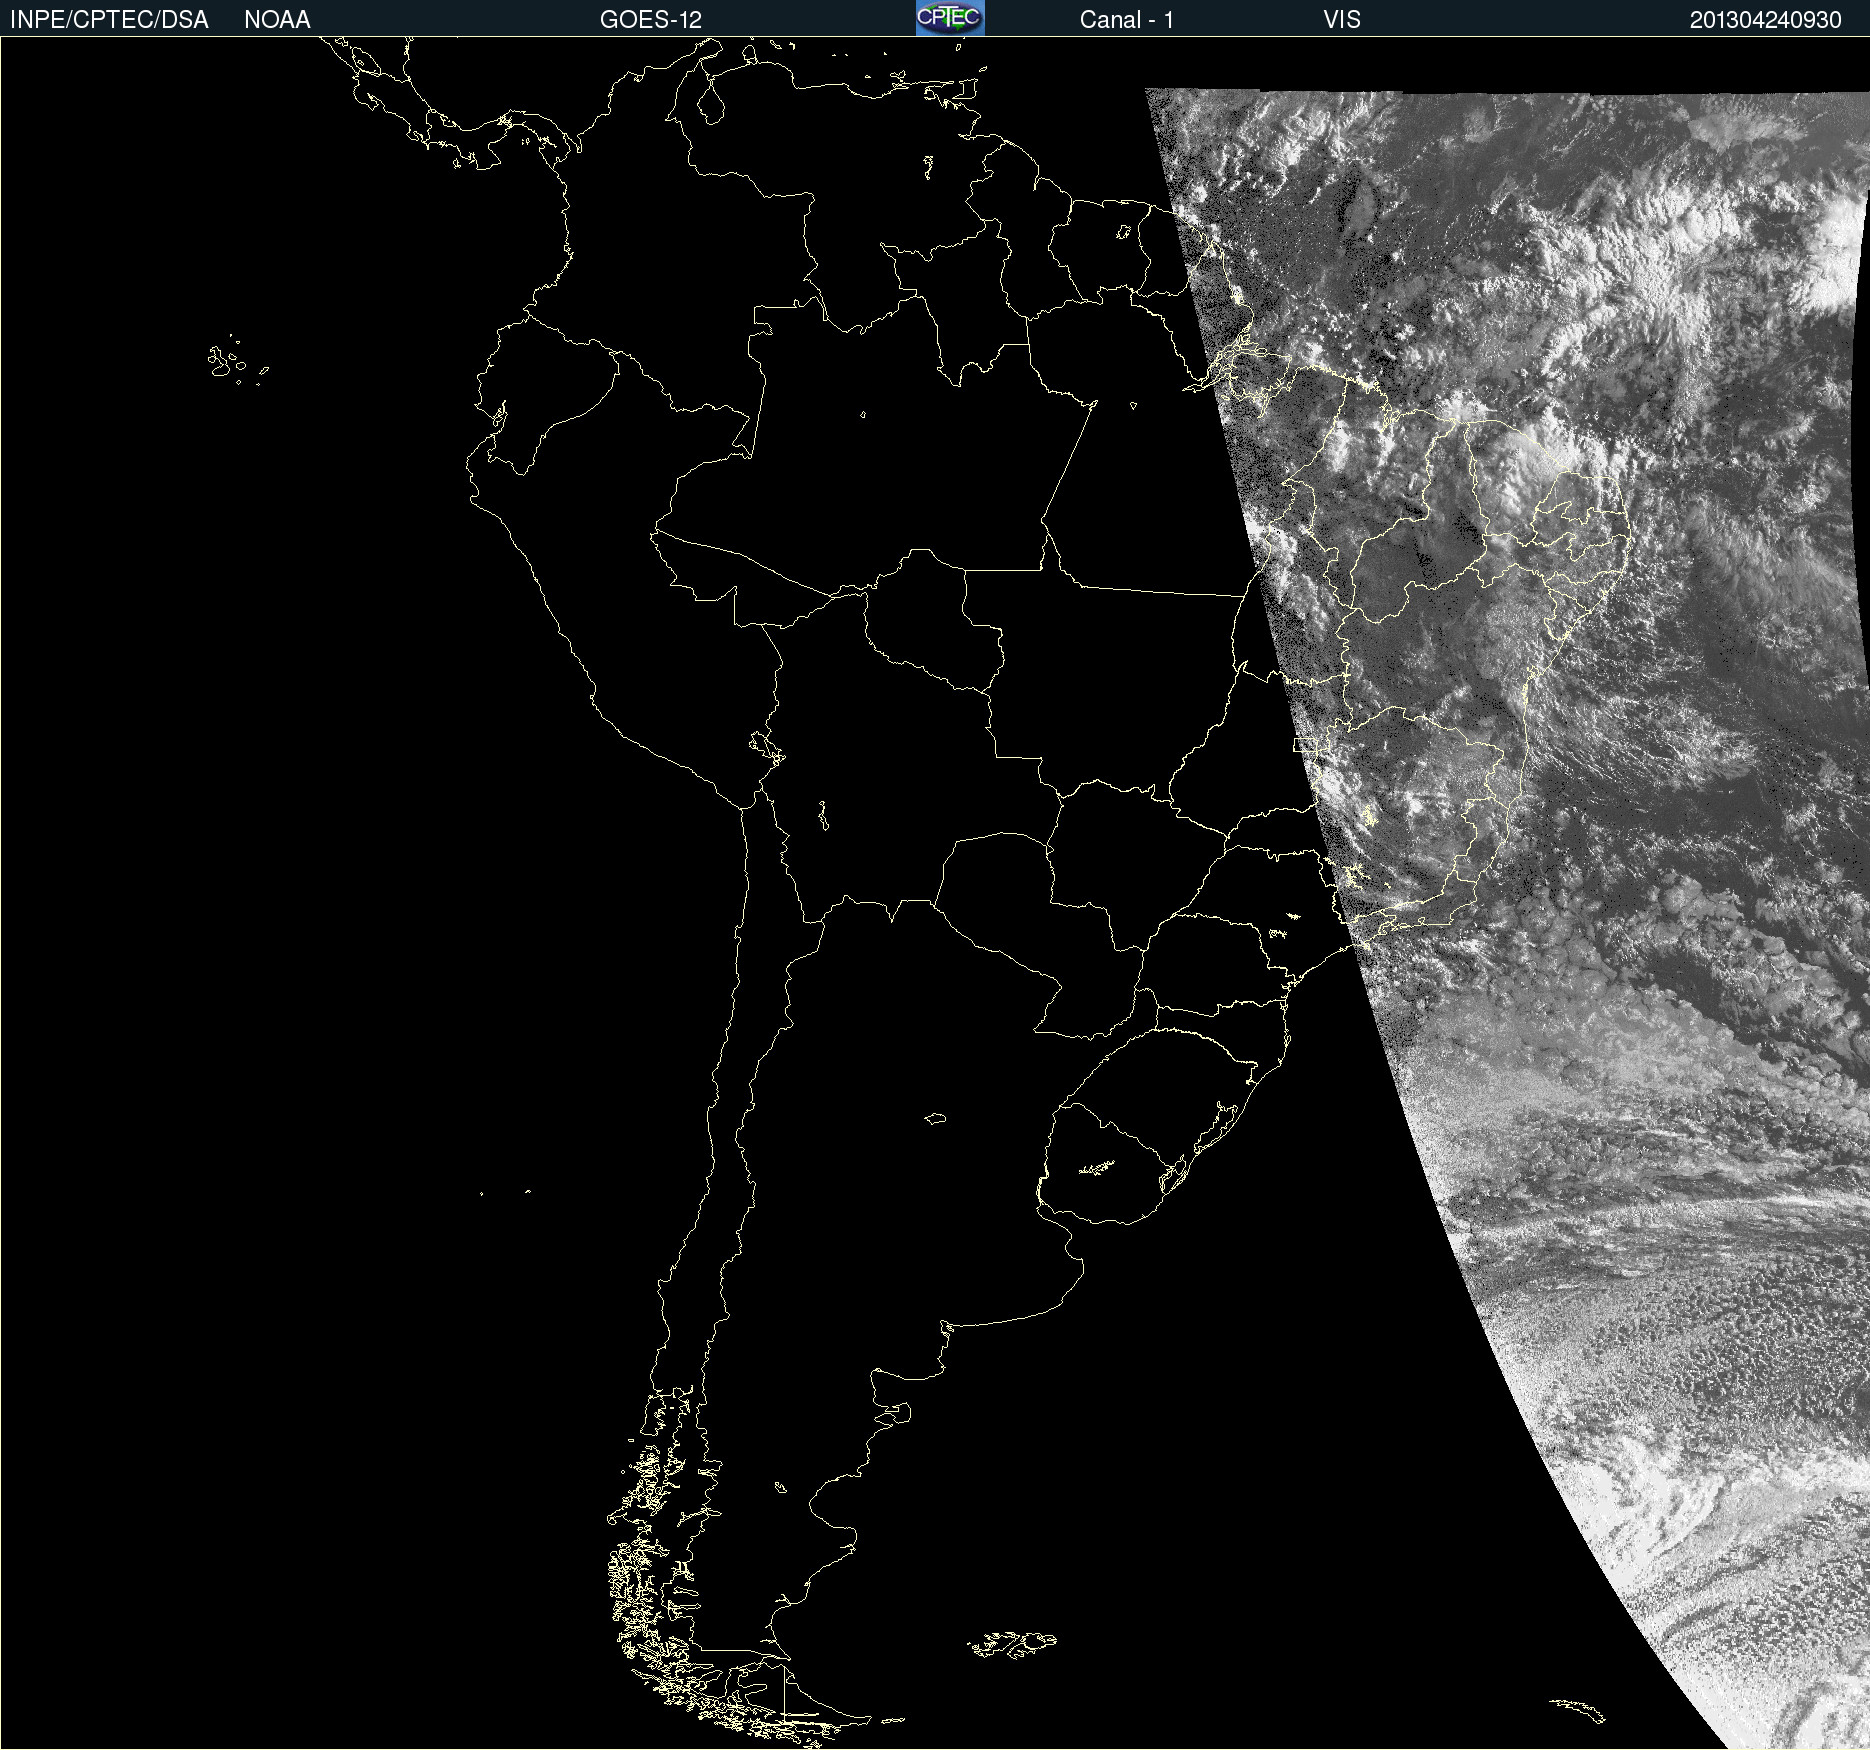Click the CPTEC logo in header
The height and width of the screenshot is (1750, 1870).
click(950, 18)
